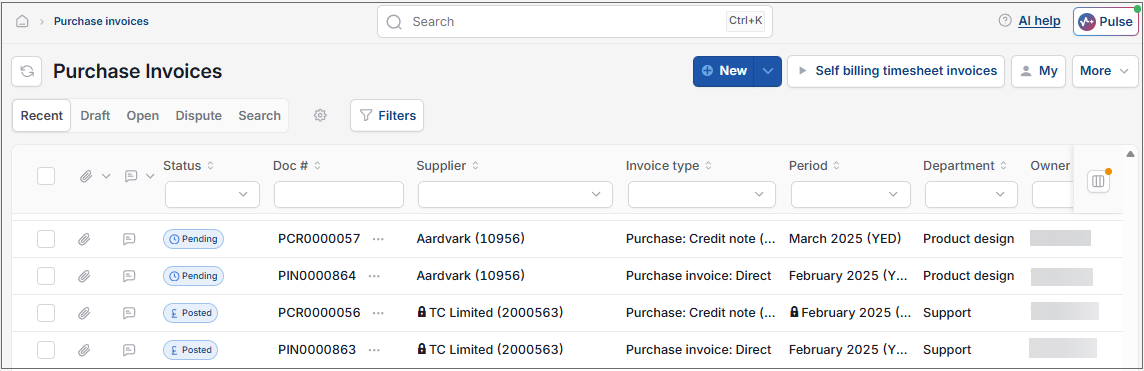This screenshot has height=371, width=1144.
Task: Open the three-dot menu next to PCR0000056
Action: 378,313
